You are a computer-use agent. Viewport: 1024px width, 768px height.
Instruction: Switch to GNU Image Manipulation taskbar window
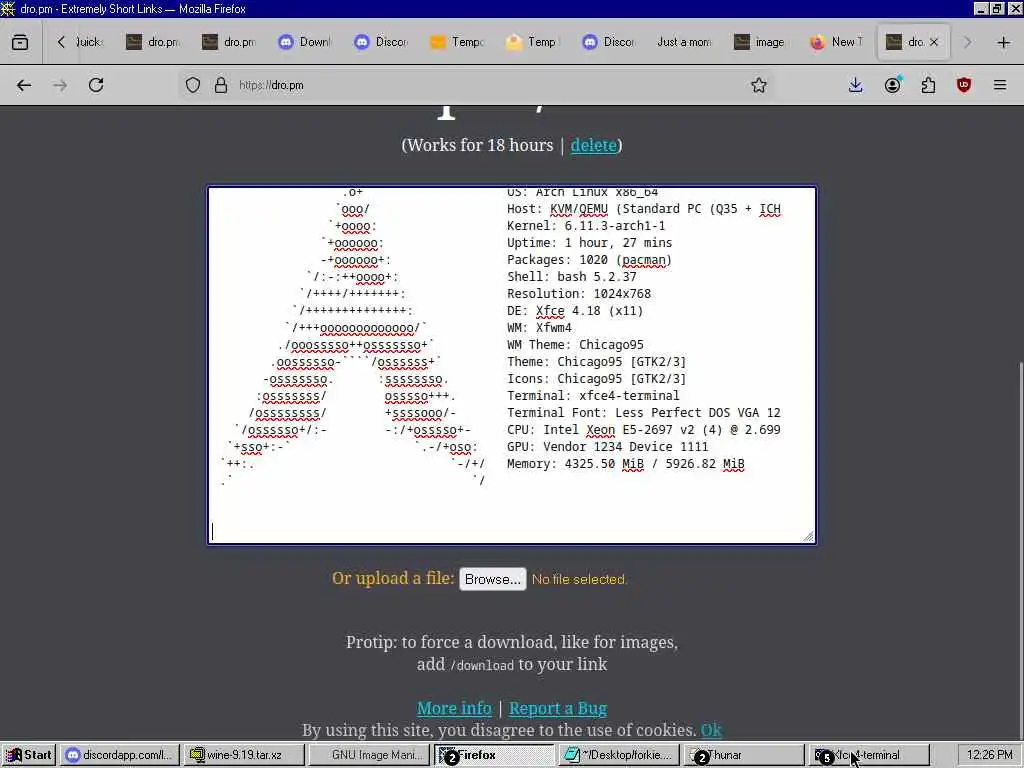pyautogui.click(x=368, y=755)
